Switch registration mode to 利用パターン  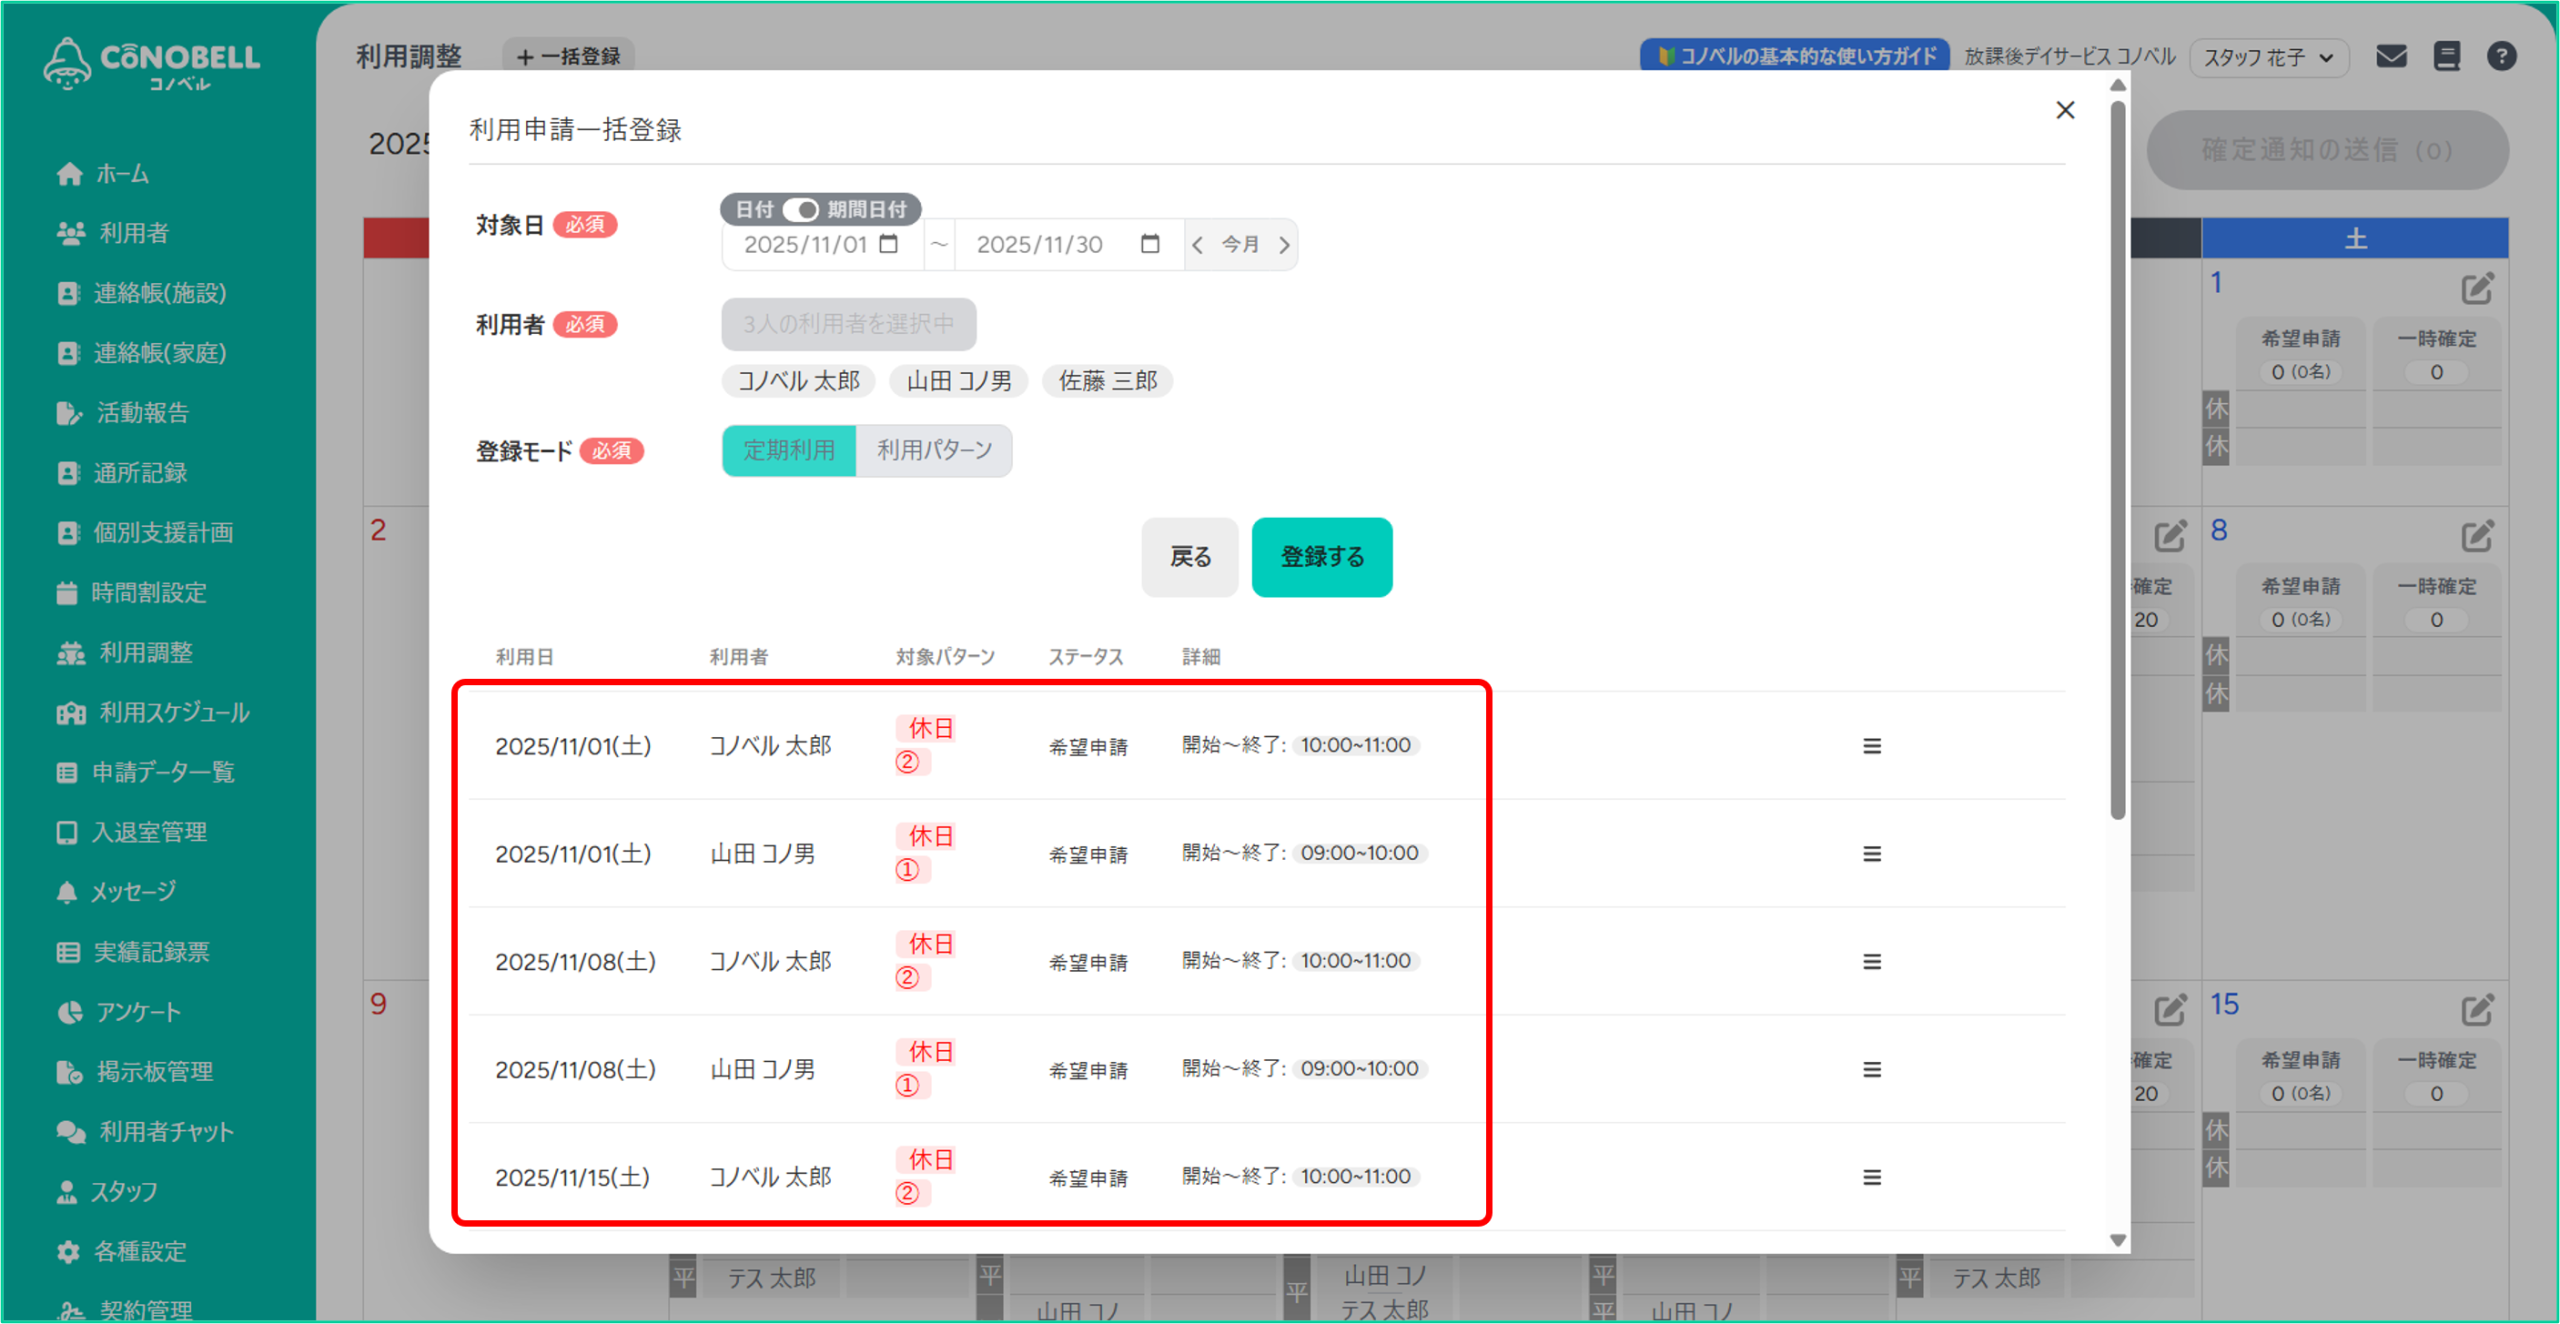click(934, 450)
